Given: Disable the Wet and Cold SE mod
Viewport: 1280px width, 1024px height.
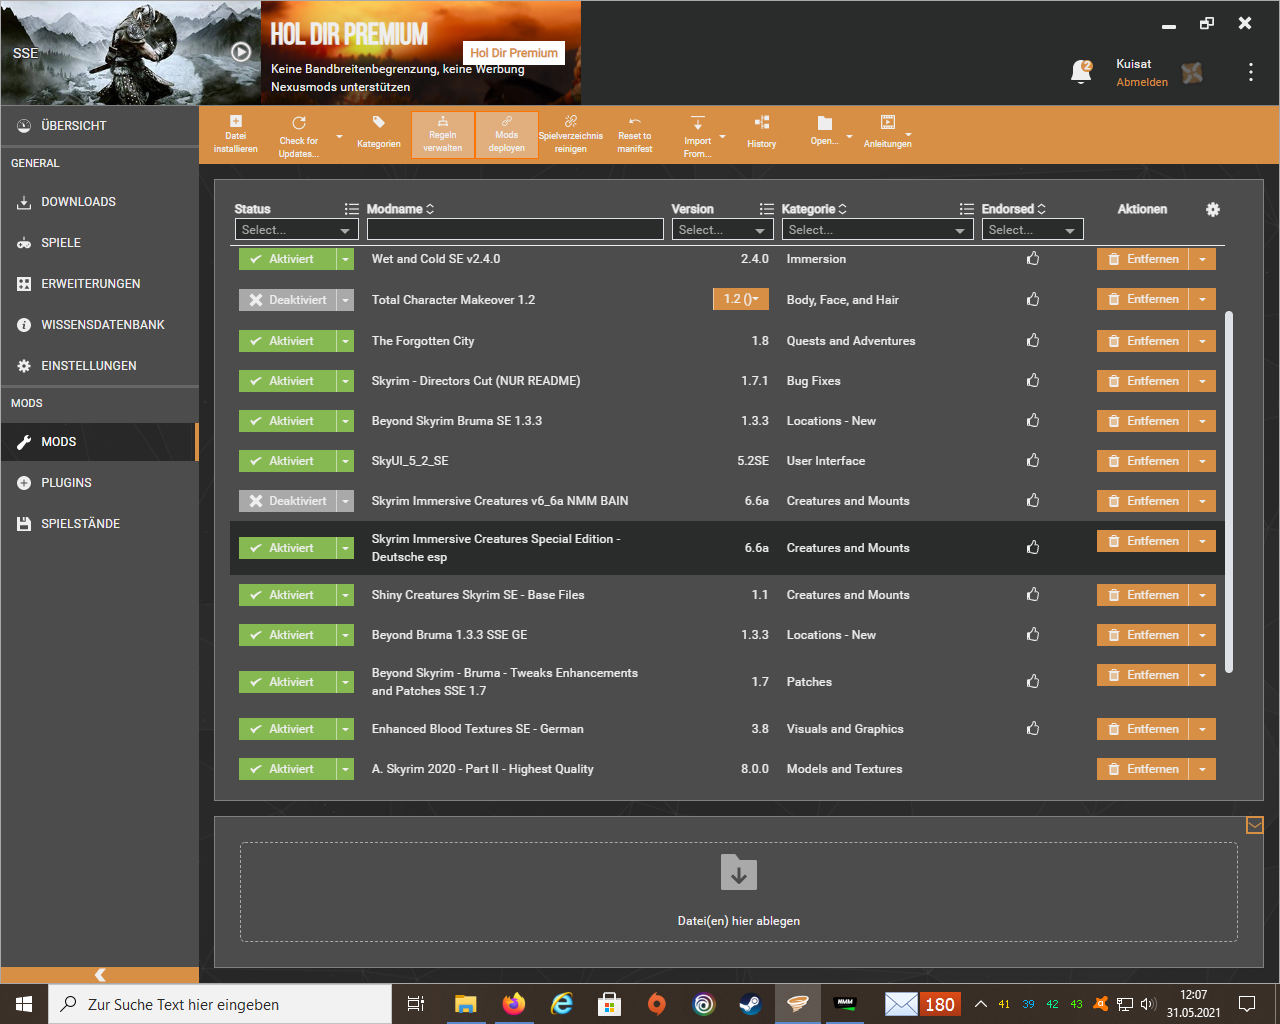Looking at the screenshot, I should point(287,259).
